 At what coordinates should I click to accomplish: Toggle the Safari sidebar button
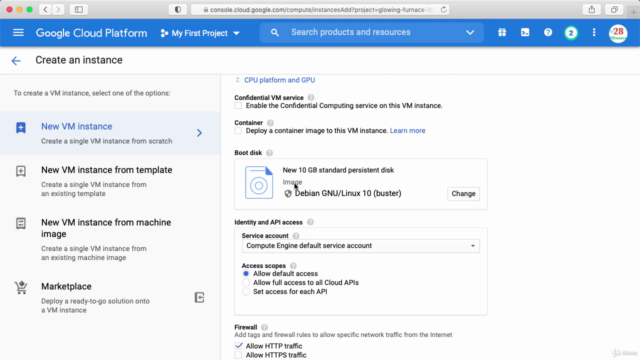79,9
